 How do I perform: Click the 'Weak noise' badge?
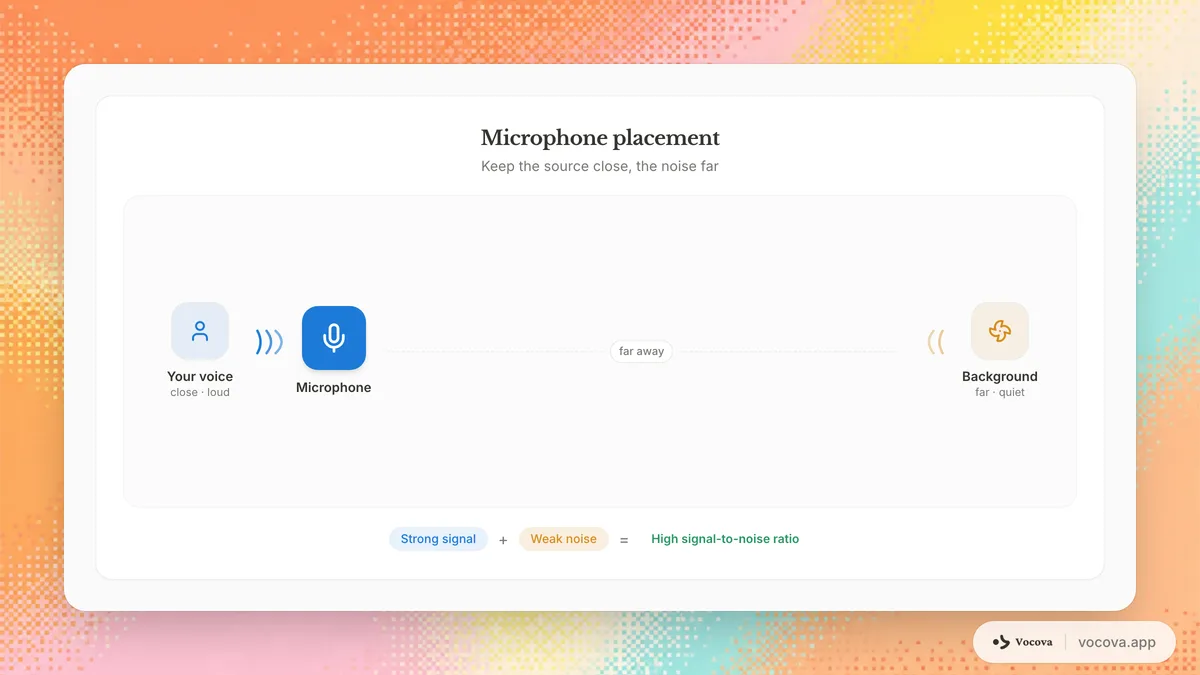click(x=563, y=539)
